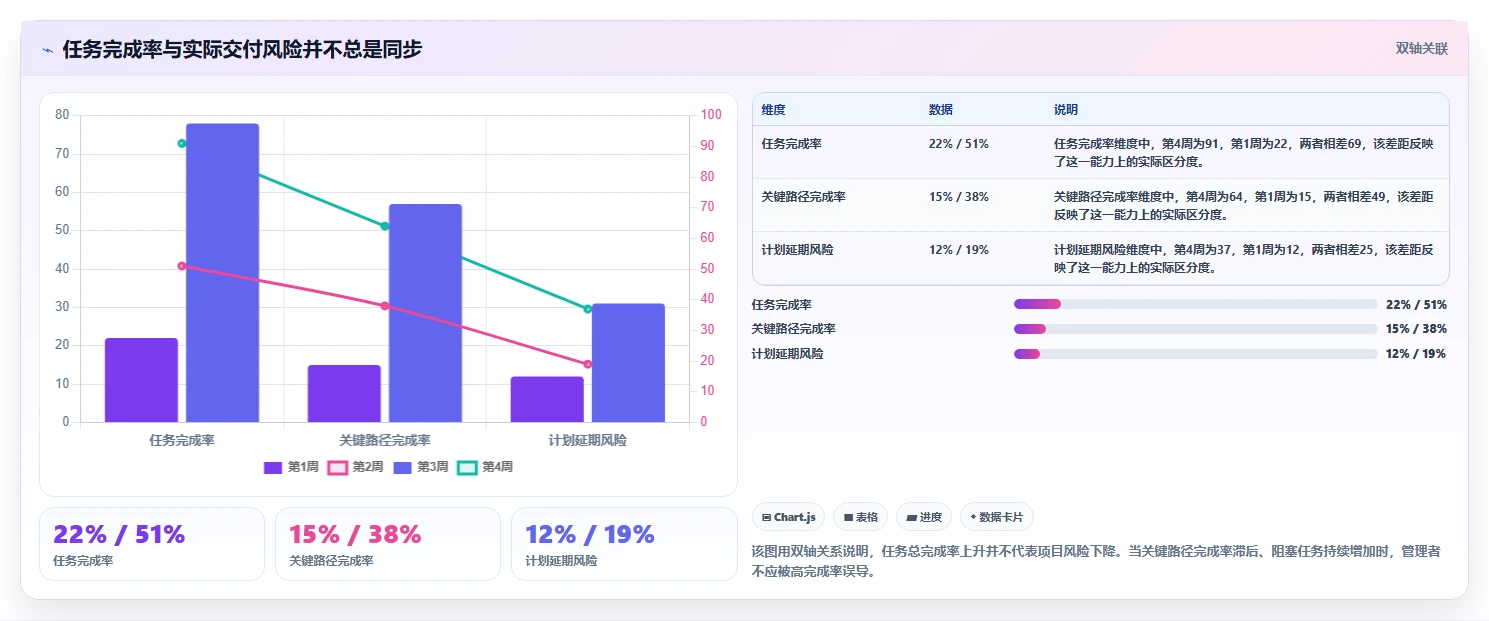Click the card title 任务完成率与实际交付风险并不总是同步
Screen dimensions: 1489x621
tap(242, 49)
